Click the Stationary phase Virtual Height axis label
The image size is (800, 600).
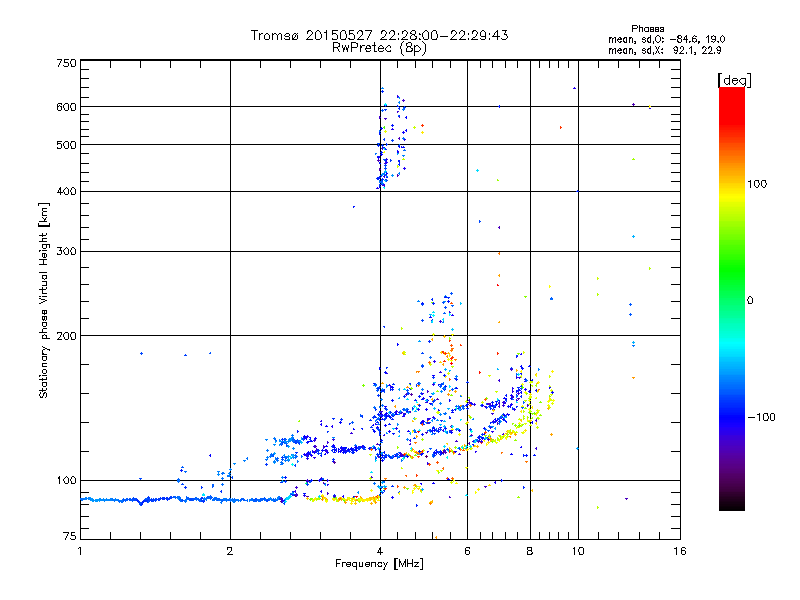pos(44,301)
